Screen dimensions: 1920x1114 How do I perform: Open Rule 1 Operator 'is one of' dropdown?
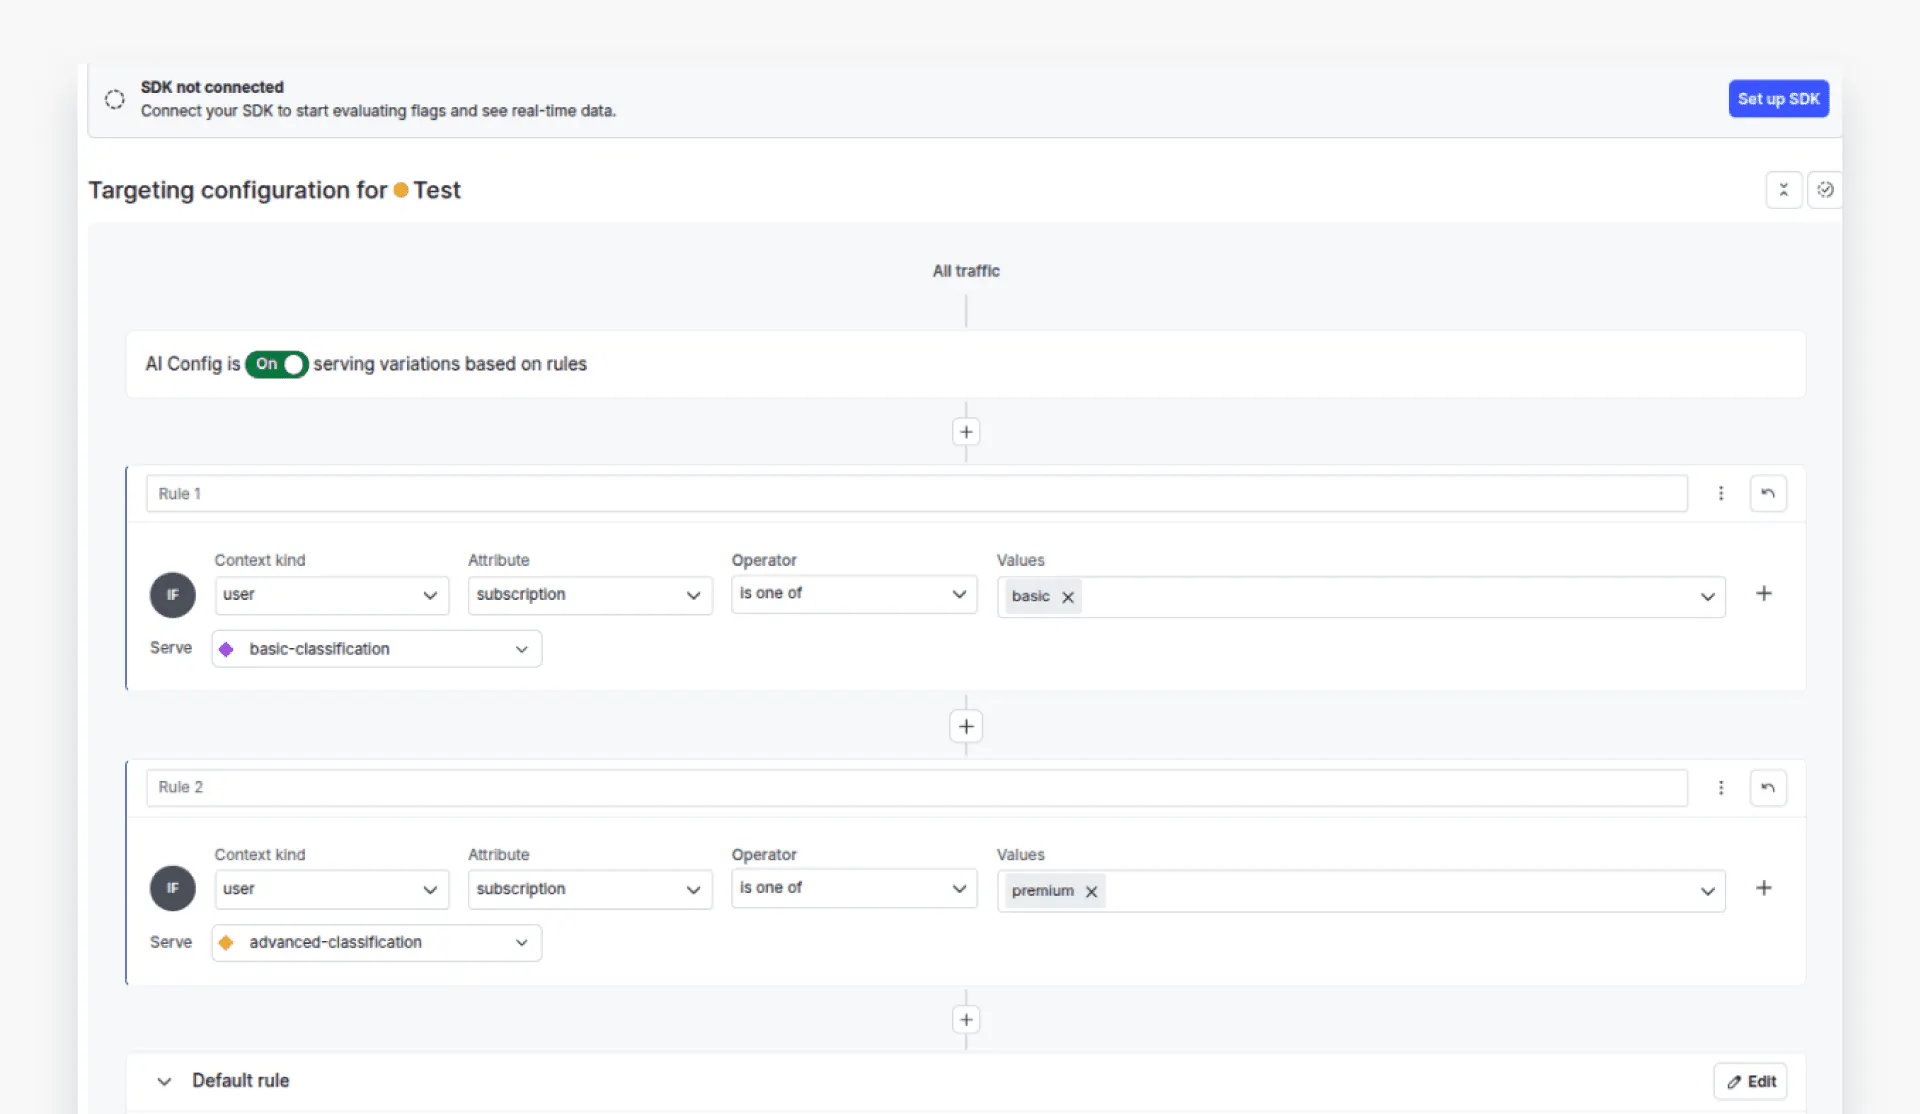click(x=853, y=594)
